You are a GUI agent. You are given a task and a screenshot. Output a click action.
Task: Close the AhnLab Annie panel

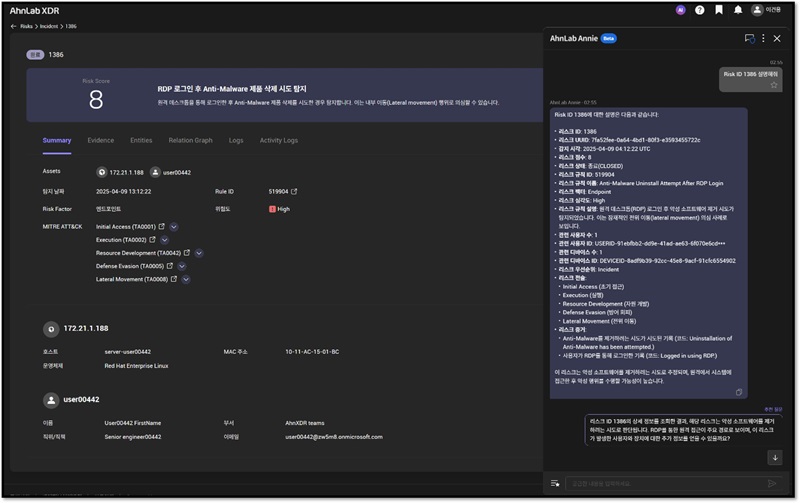click(x=777, y=38)
